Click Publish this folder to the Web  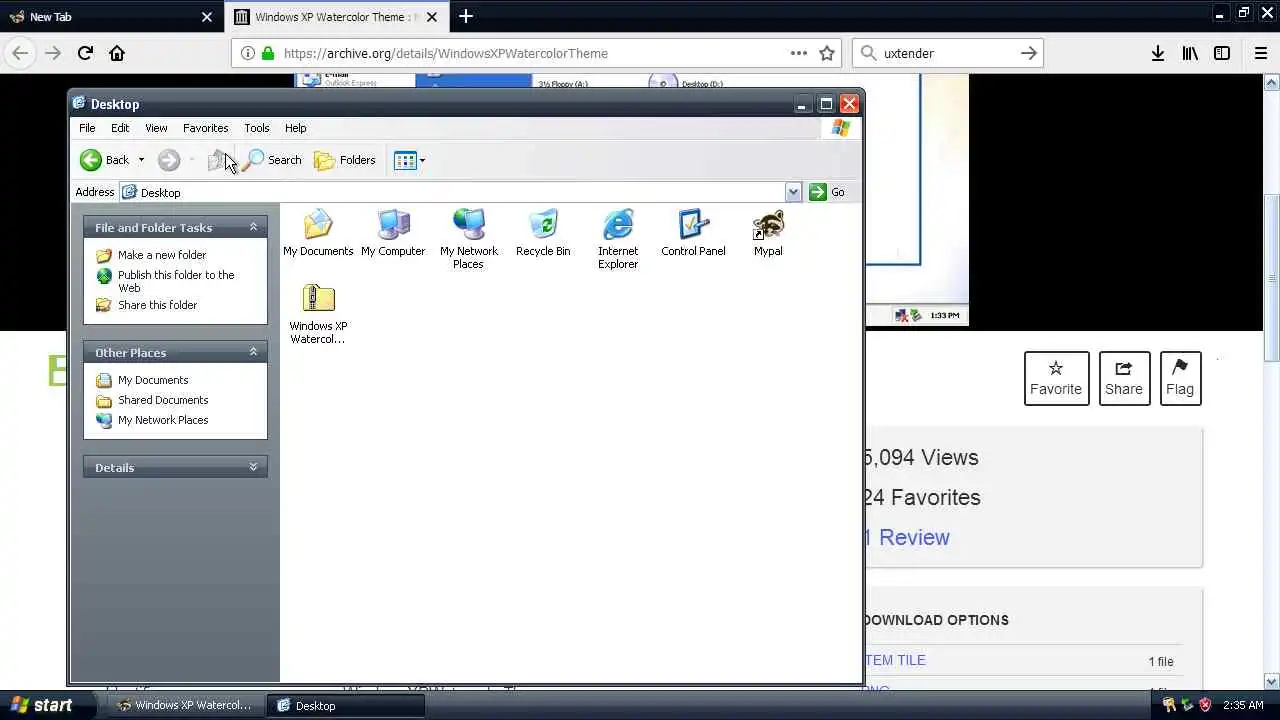(x=165, y=281)
